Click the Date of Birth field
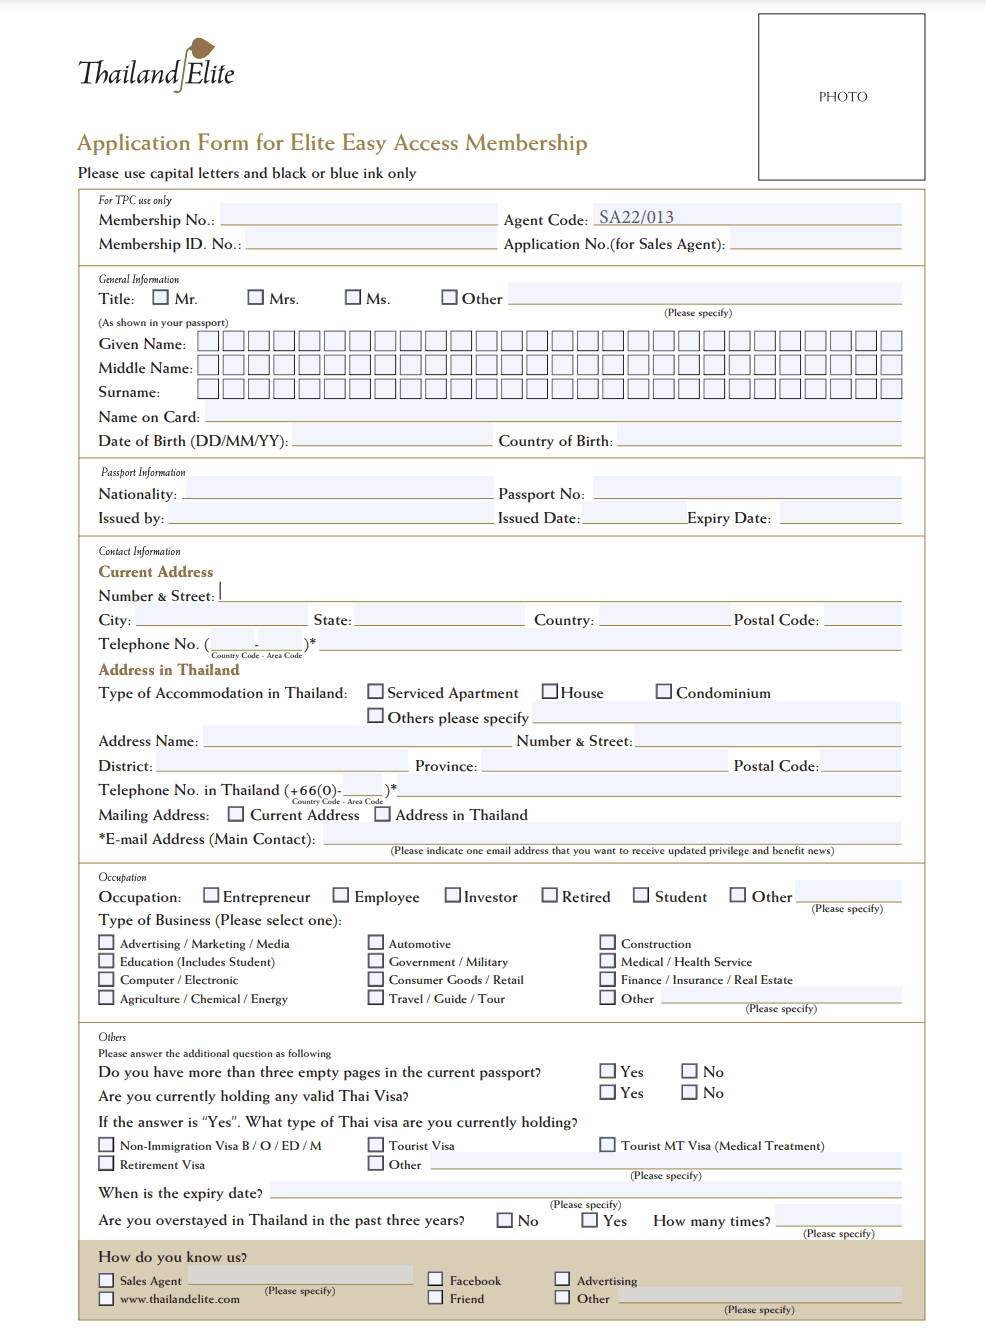Viewport: 986px width, 1344px height. [x=391, y=437]
